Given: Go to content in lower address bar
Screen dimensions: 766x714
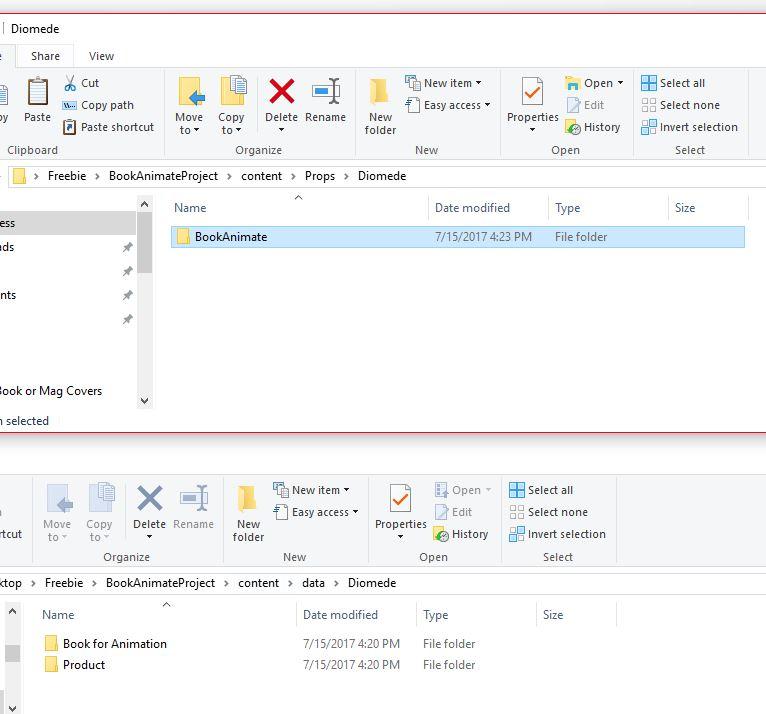Looking at the screenshot, I should (x=258, y=583).
